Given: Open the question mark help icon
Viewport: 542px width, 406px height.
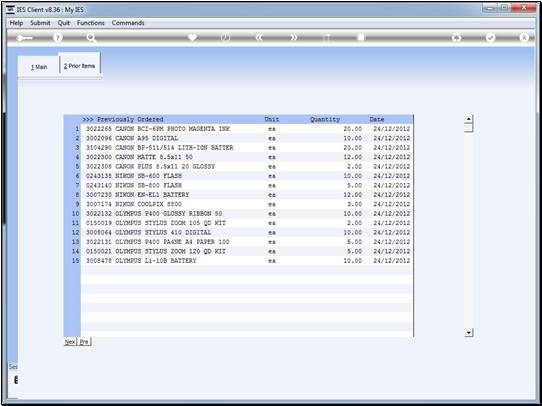Looking at the screenshot, I should pyautogui.click(x=58, y=38).
